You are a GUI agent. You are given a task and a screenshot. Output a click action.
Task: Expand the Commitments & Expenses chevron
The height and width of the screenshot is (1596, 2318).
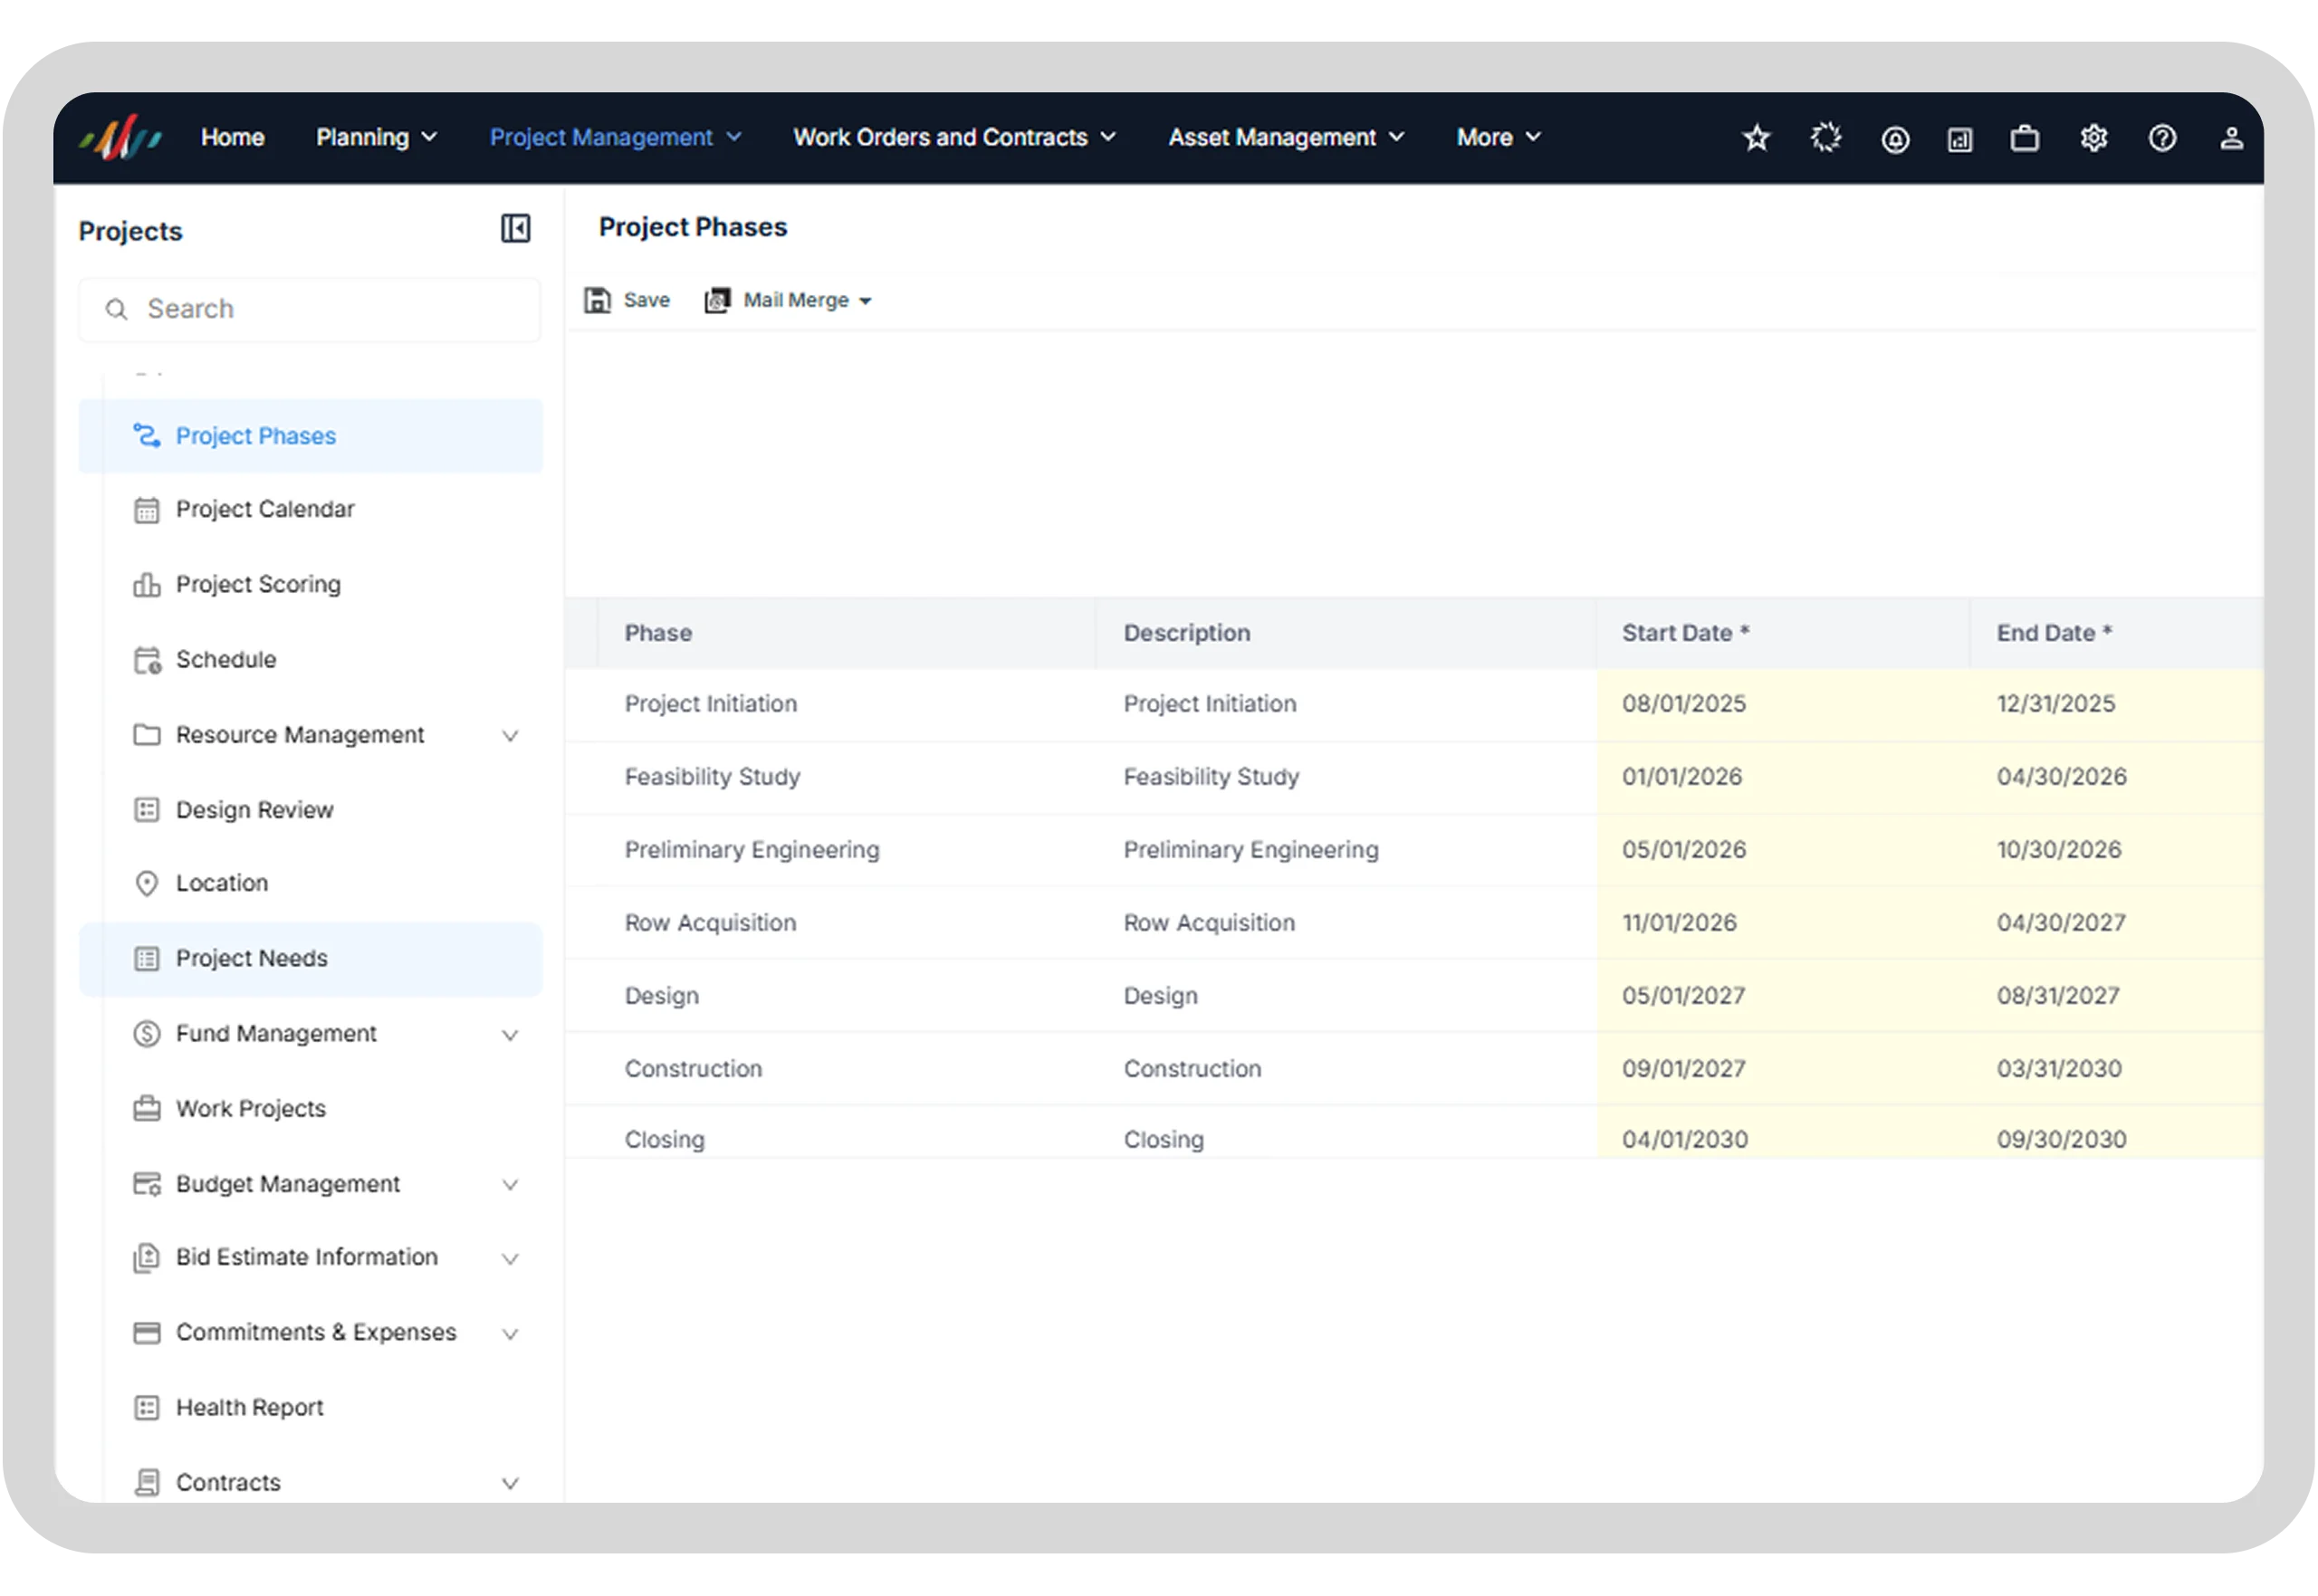click(x=510, y=1334)
